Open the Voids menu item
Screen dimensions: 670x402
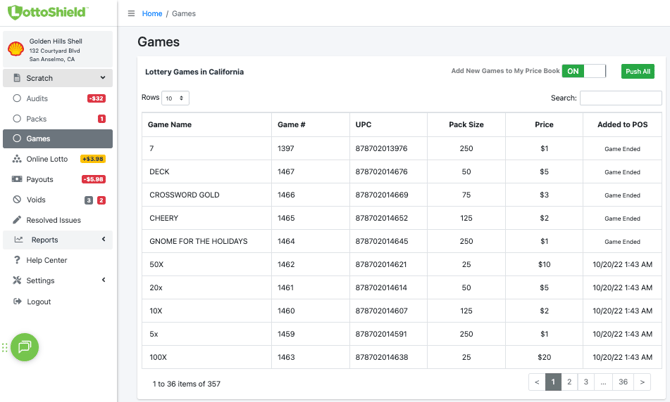58,200
